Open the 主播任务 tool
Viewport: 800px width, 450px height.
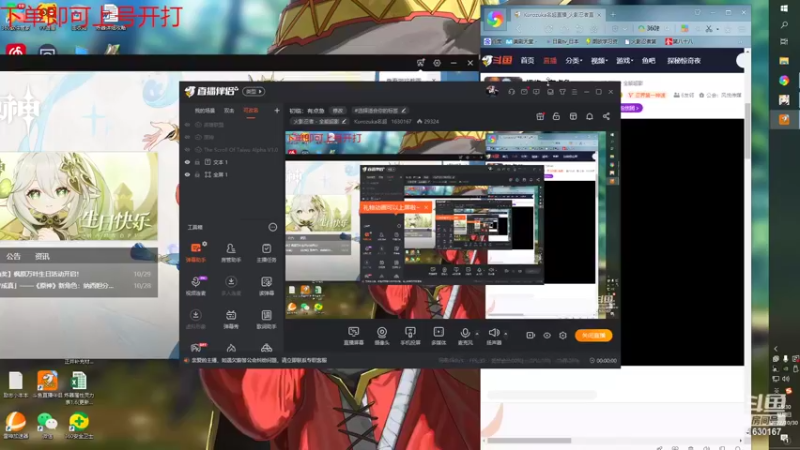(266, 253)
